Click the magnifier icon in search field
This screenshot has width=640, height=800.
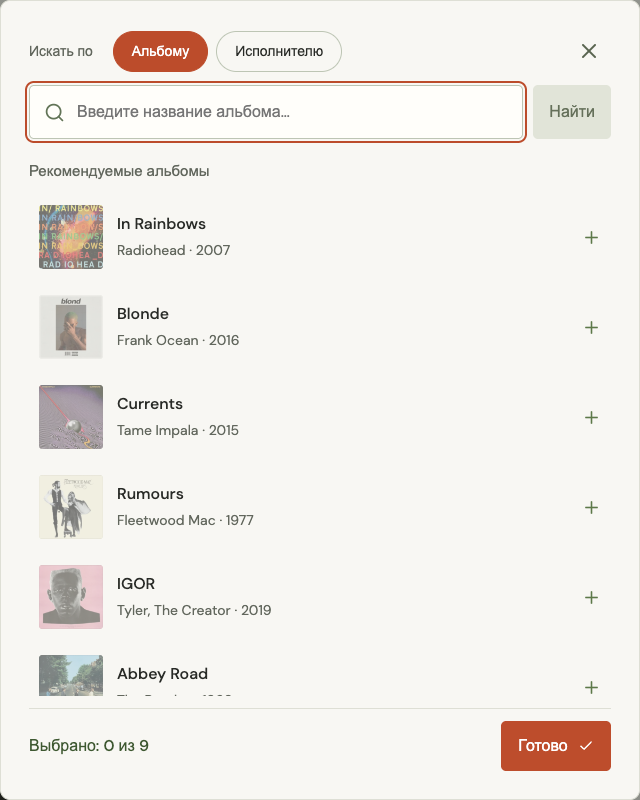54,112
